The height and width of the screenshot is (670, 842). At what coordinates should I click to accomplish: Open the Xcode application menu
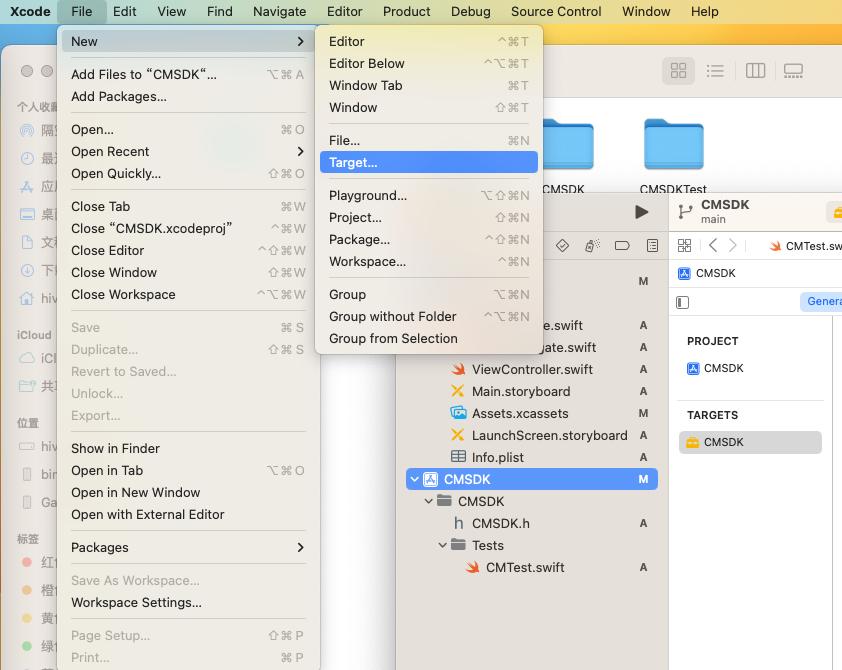(x=30, y=11)
